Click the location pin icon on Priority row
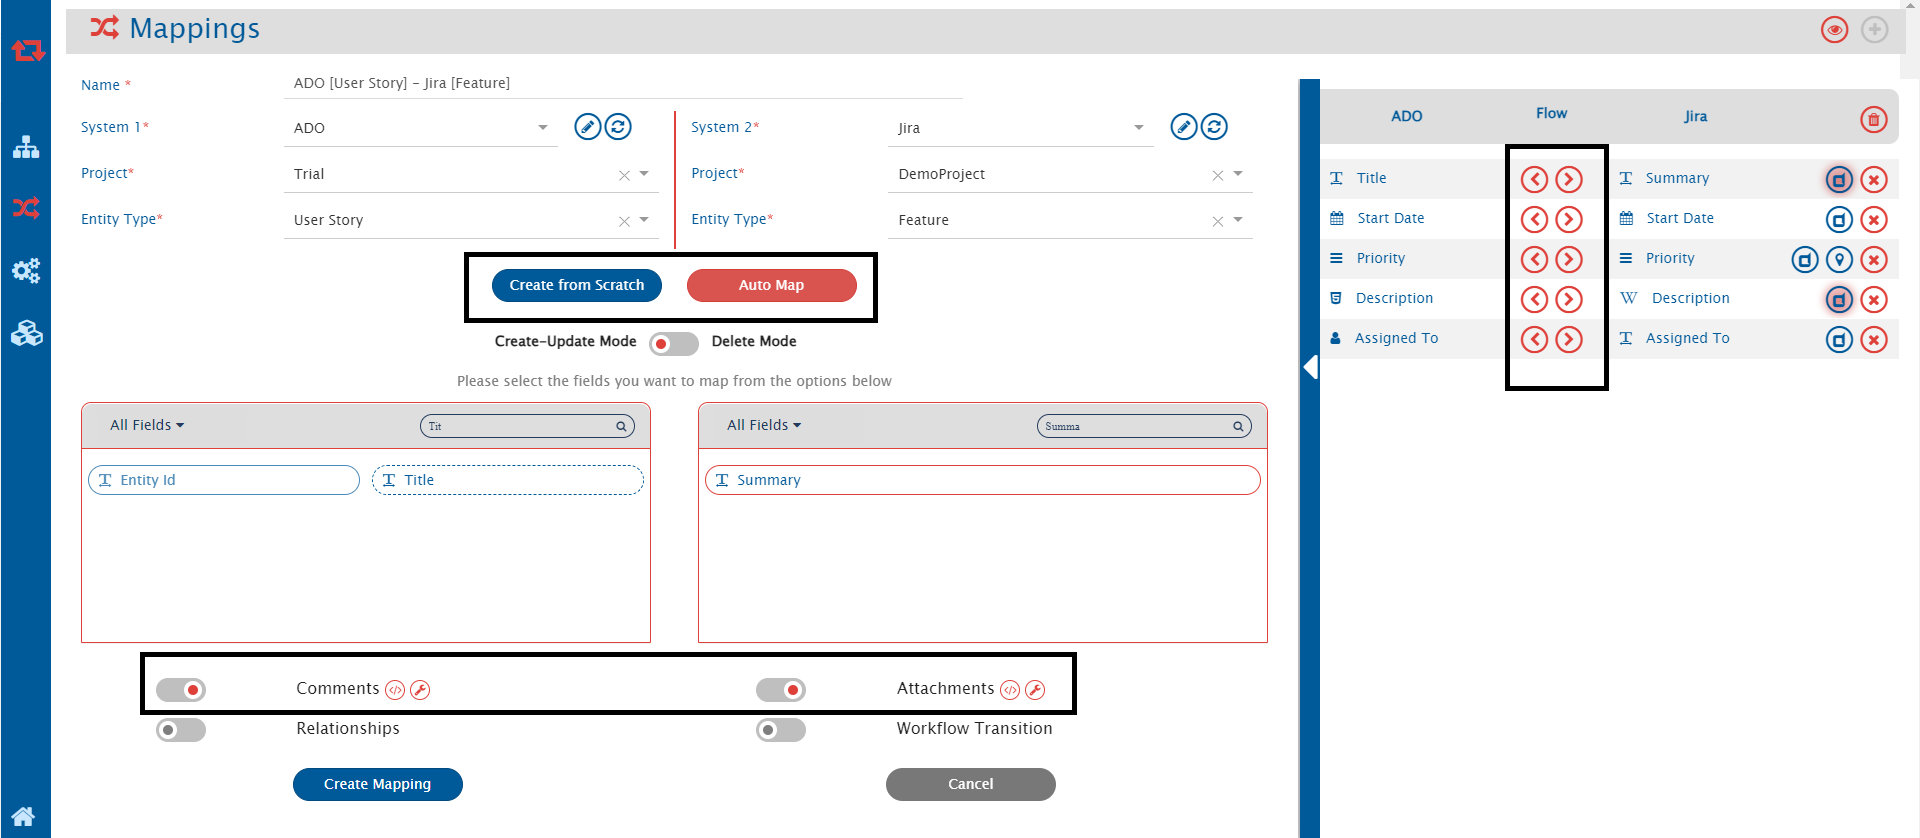Image resolution: width=1920 pixels, height=838 pixels. (x=1839, y=260)
